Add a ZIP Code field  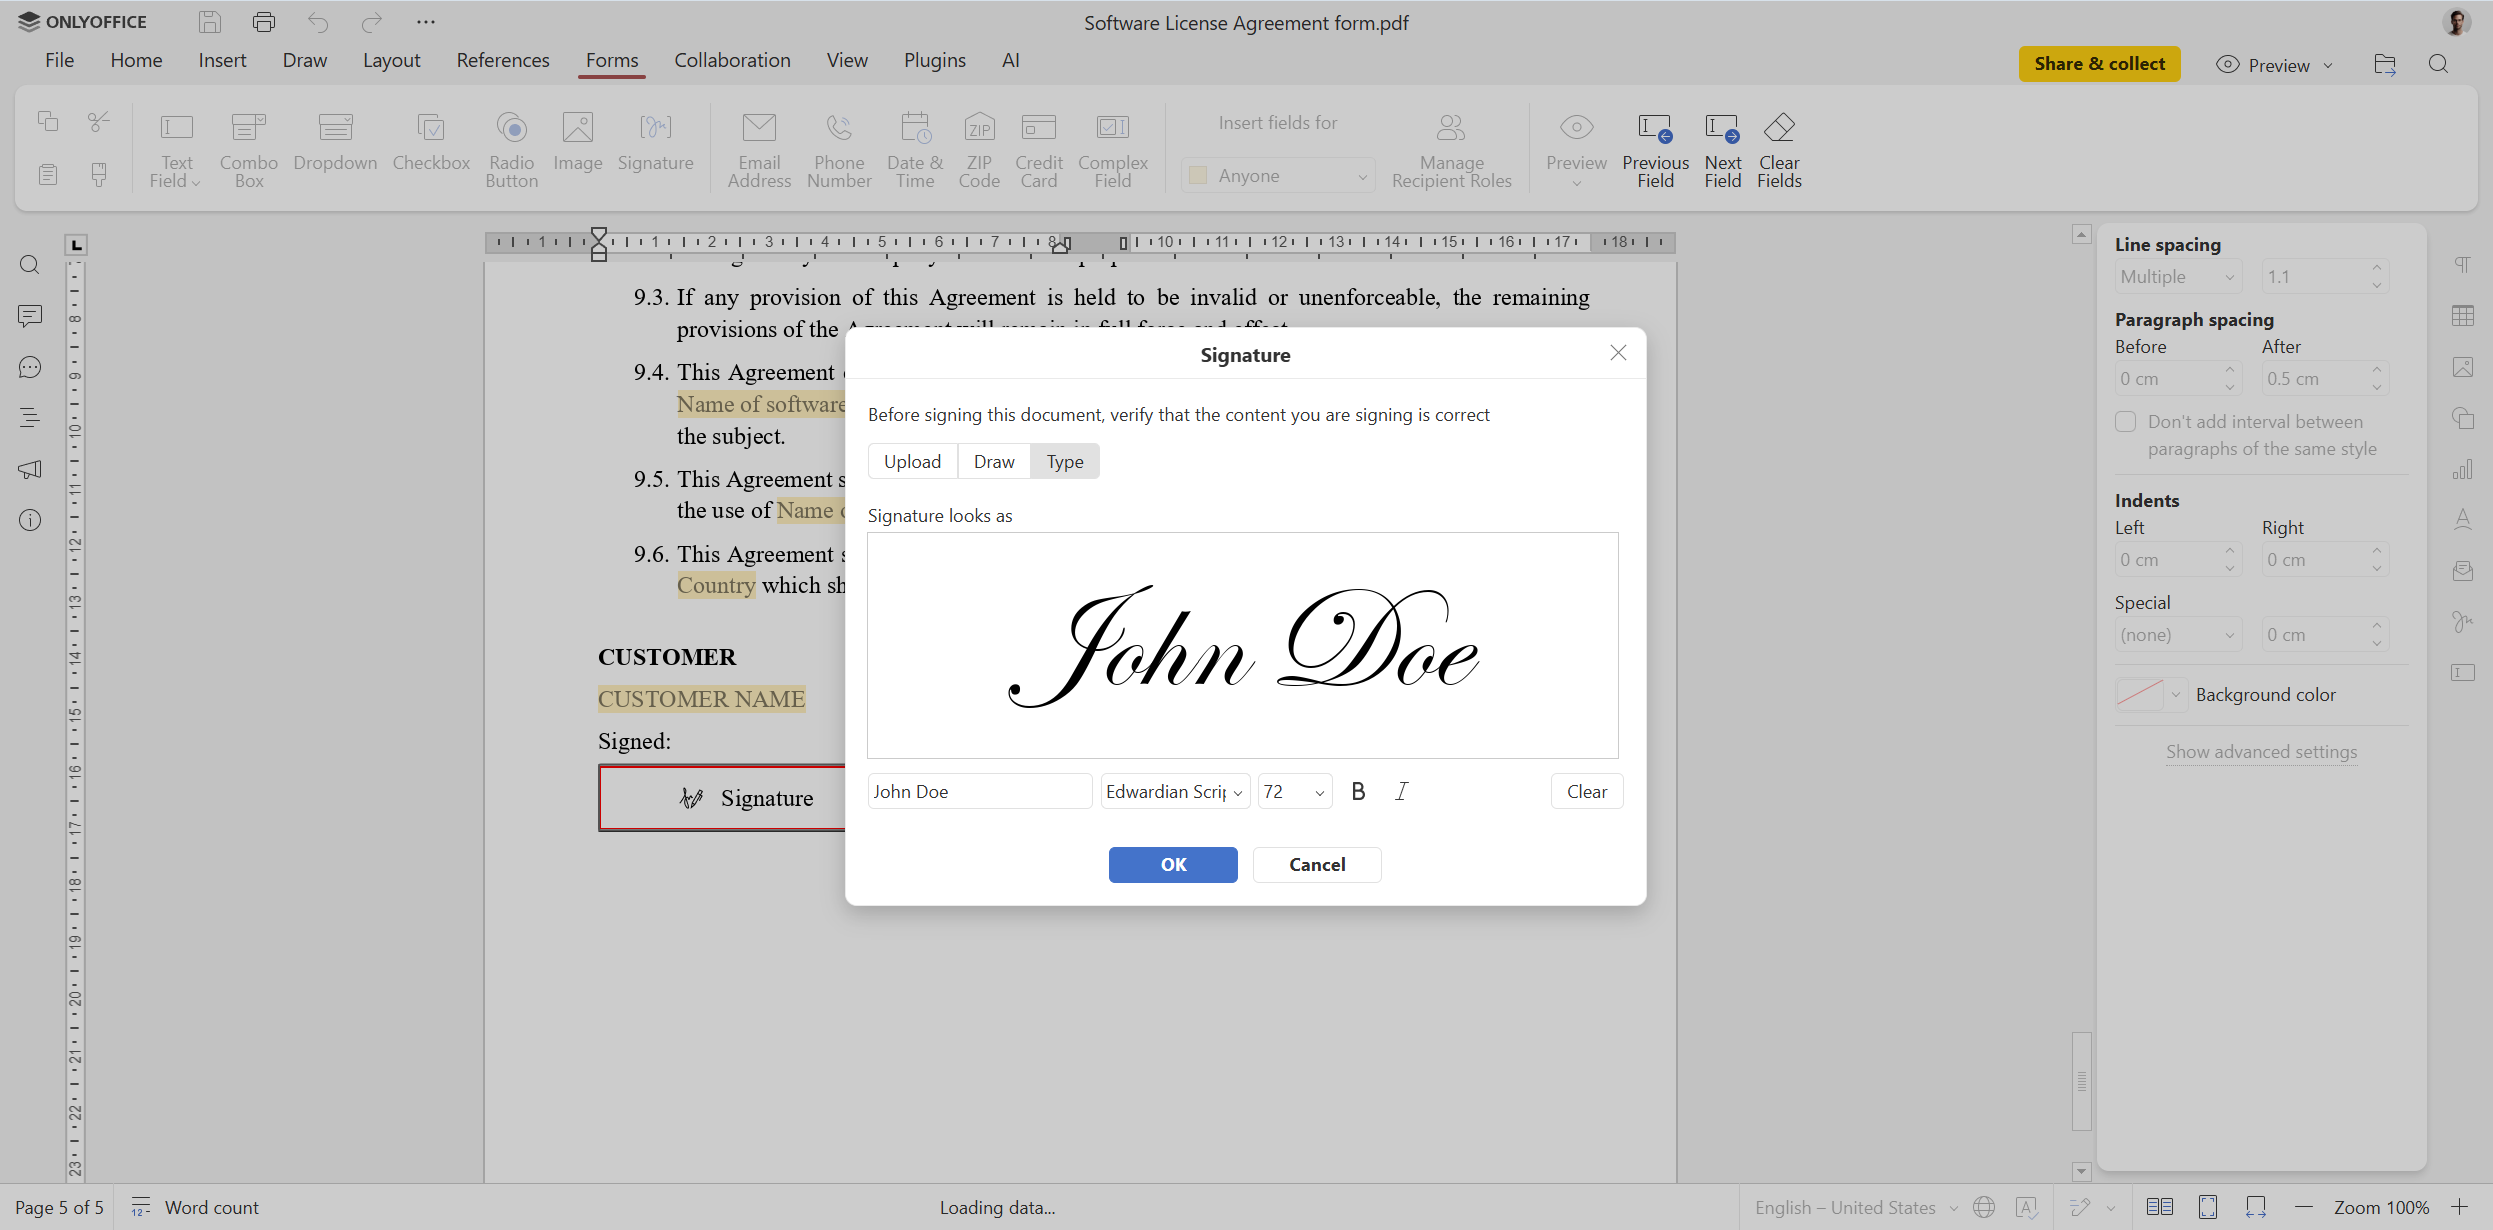click(x=978, y=147)
